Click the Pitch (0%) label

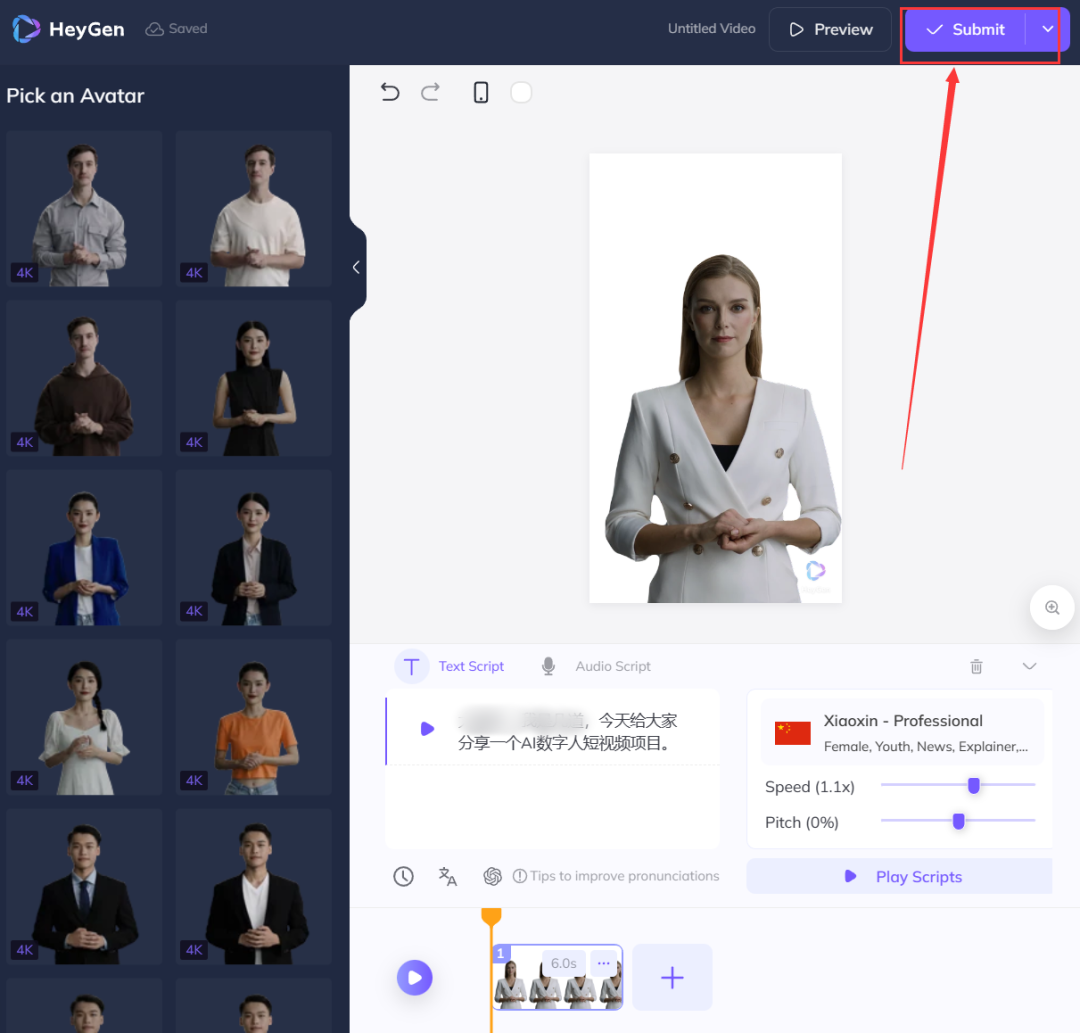coord(802,822)
